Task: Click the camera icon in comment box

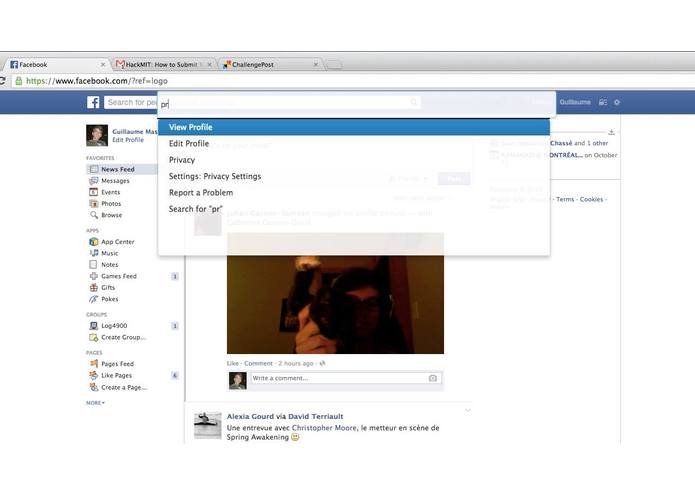Action: [433, 378]
